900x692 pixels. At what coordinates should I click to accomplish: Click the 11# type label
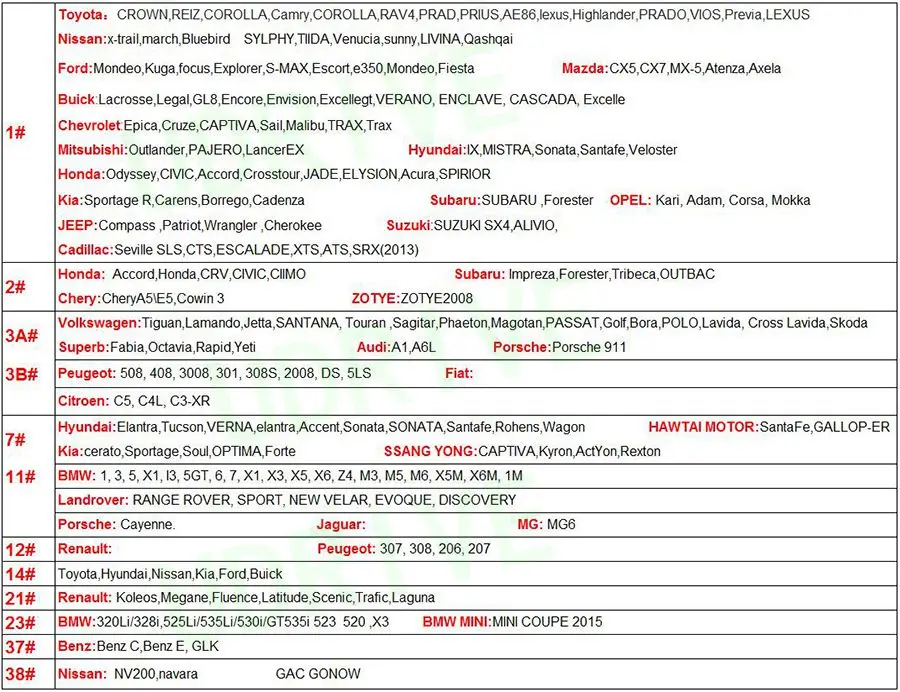point(21,477)
